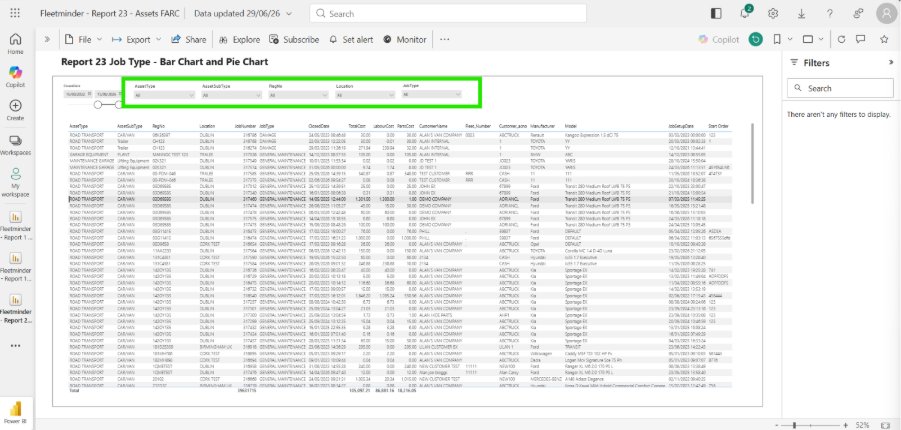901x430 pixels.
Task: Expand Data updated 29/06/26 dropdown
Action: (x=242, y=13)
